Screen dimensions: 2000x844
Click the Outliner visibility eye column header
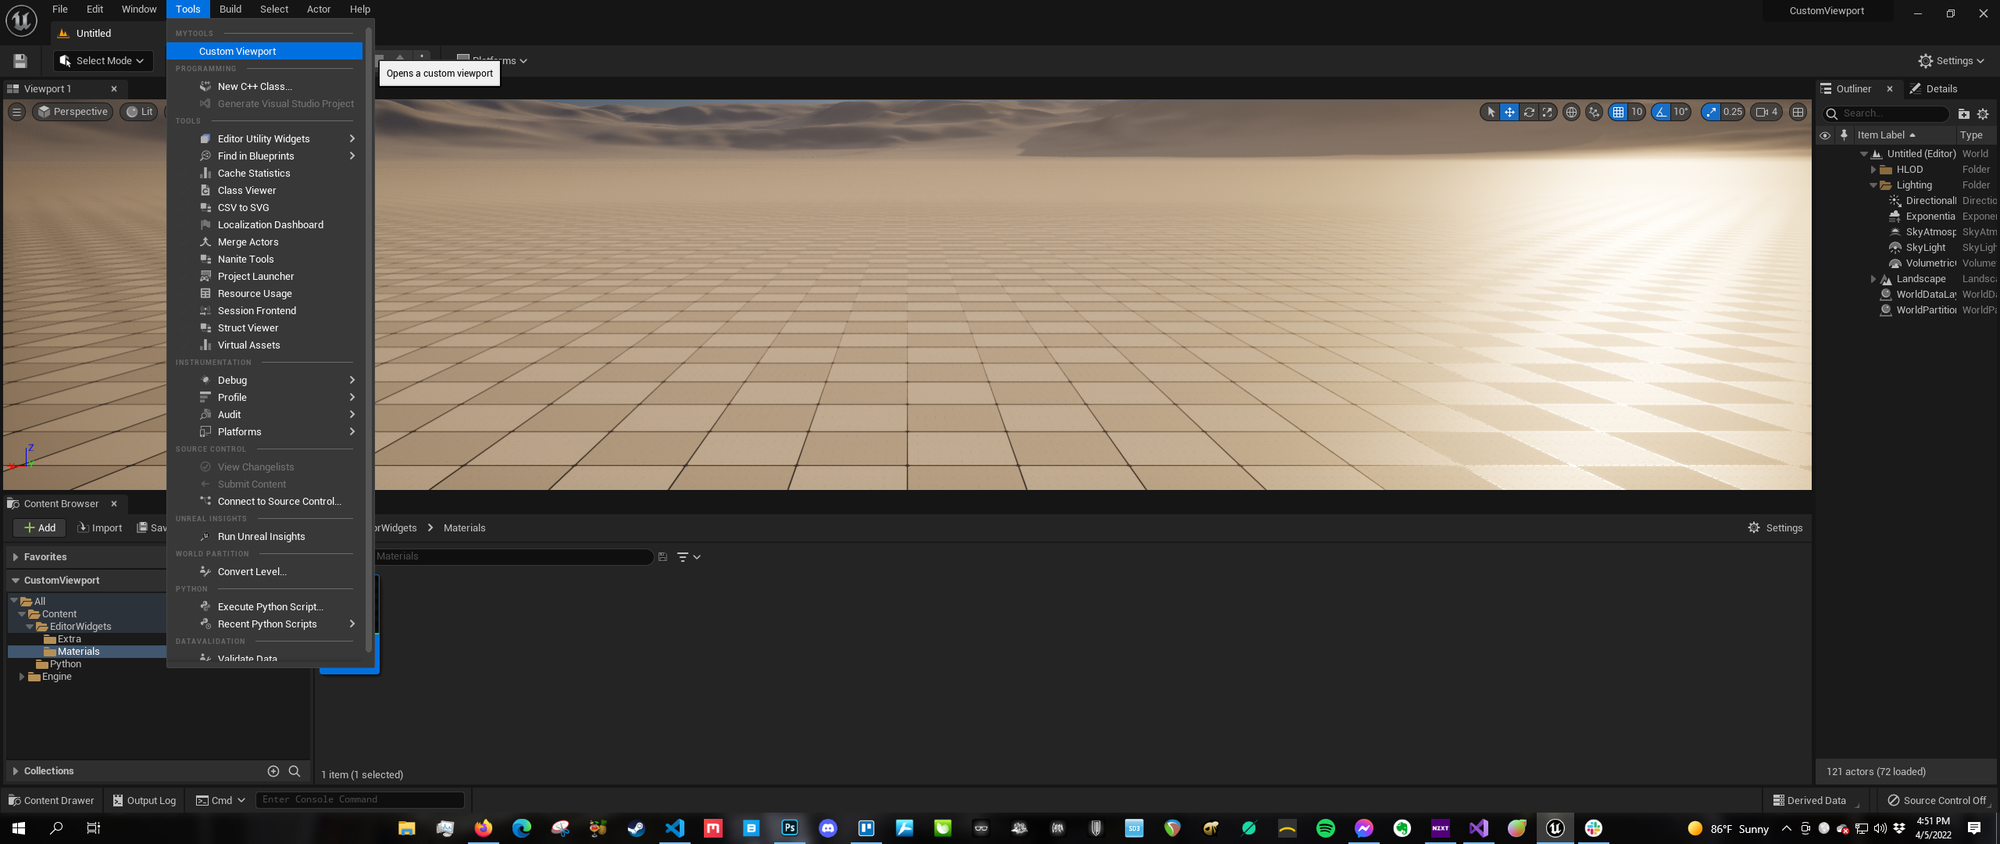(x=1825, y=135)
